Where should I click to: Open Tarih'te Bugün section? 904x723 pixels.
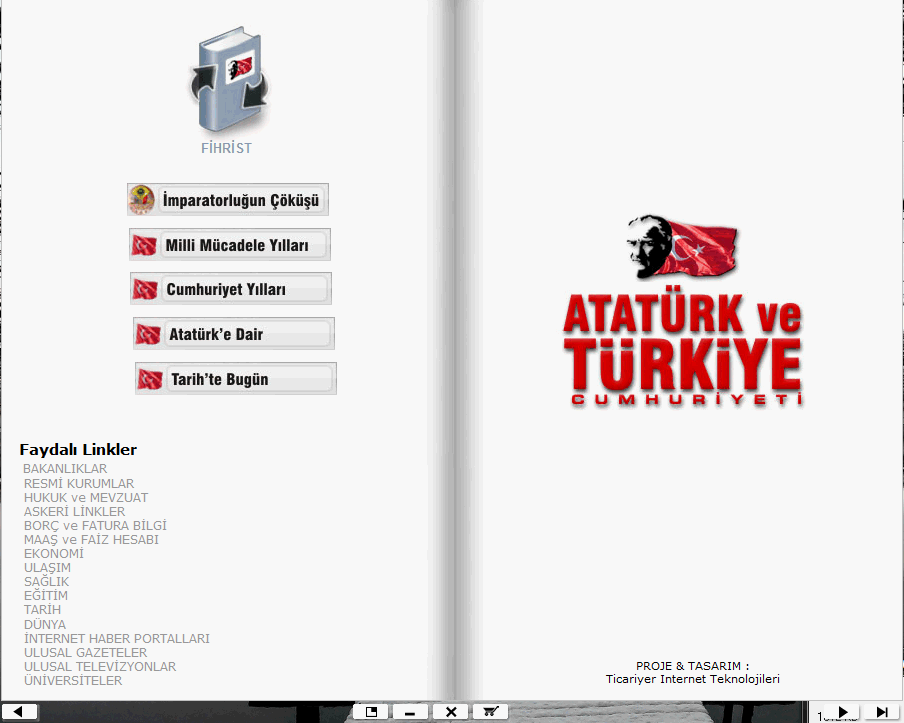(x=236, y=378)
